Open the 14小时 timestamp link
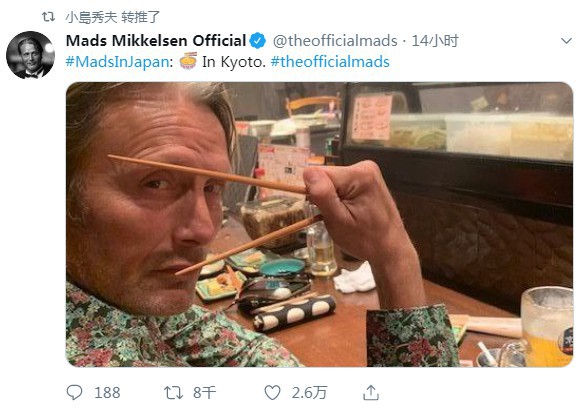The image size is (586, 412). click(435, 40)
